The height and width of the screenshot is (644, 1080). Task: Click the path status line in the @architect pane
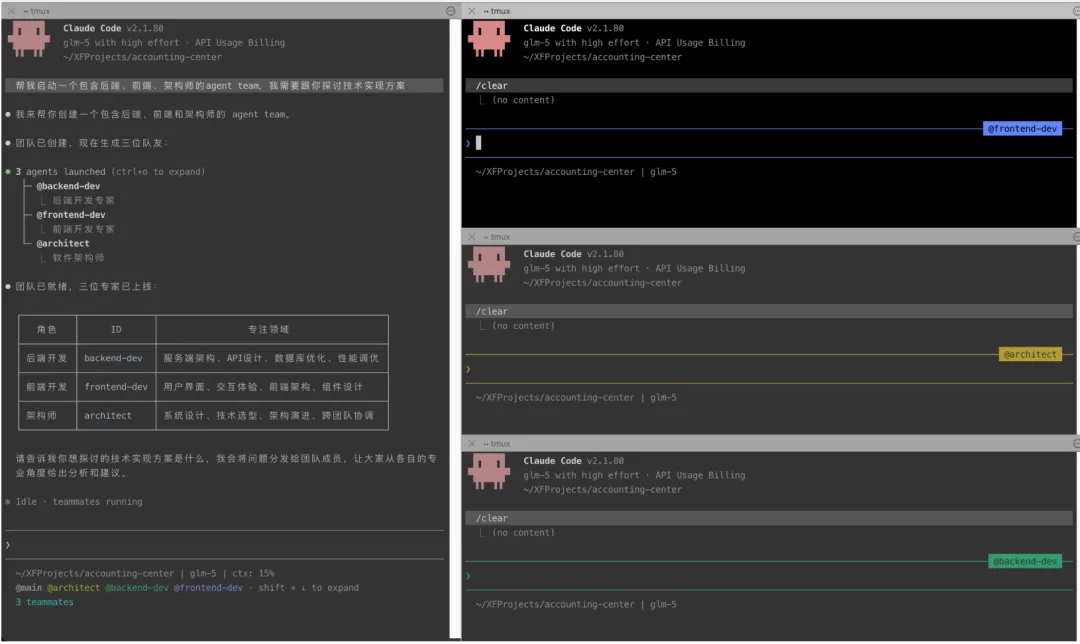point(576,397)
